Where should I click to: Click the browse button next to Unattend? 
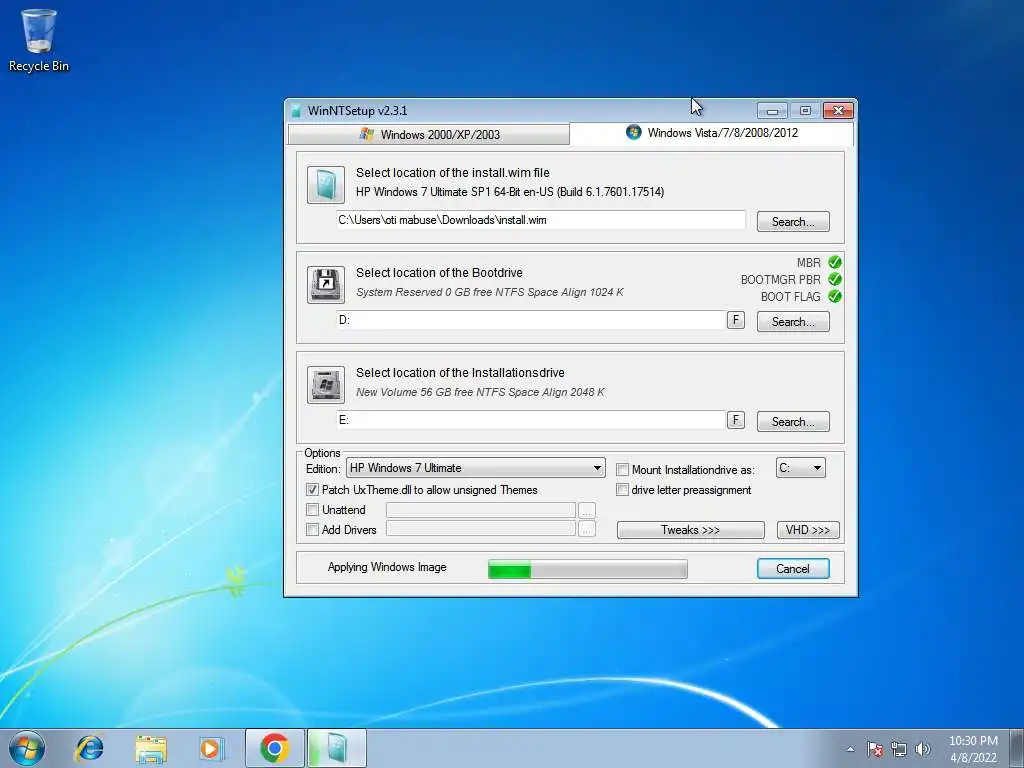tap(586, 510)
